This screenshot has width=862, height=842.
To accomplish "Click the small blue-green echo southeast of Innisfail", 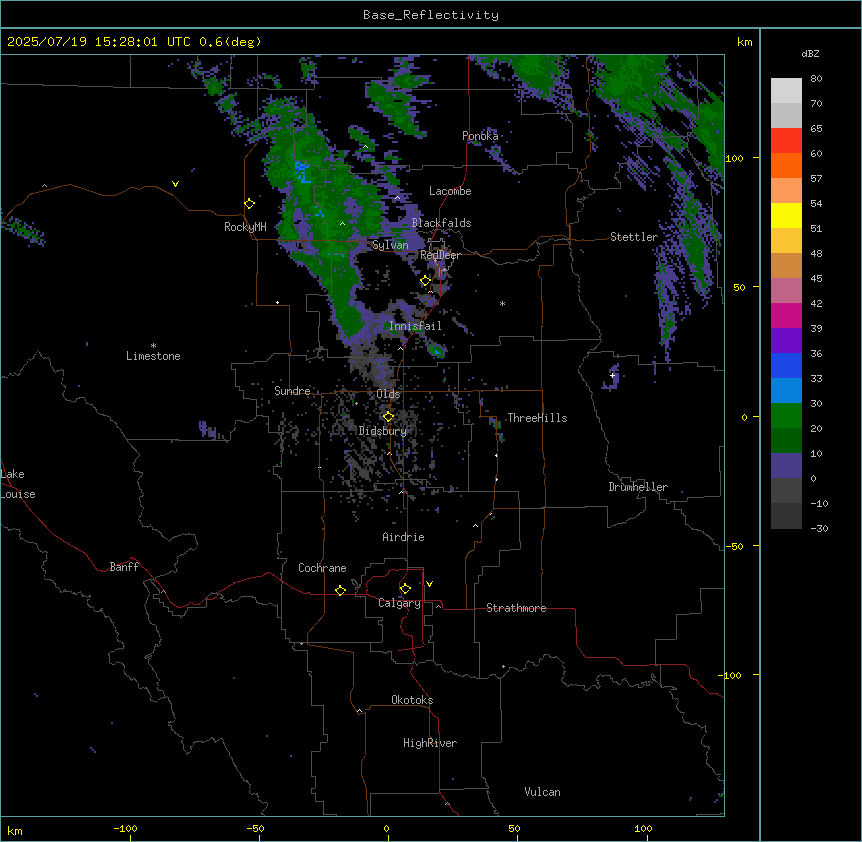I will [x=436, y=350].
